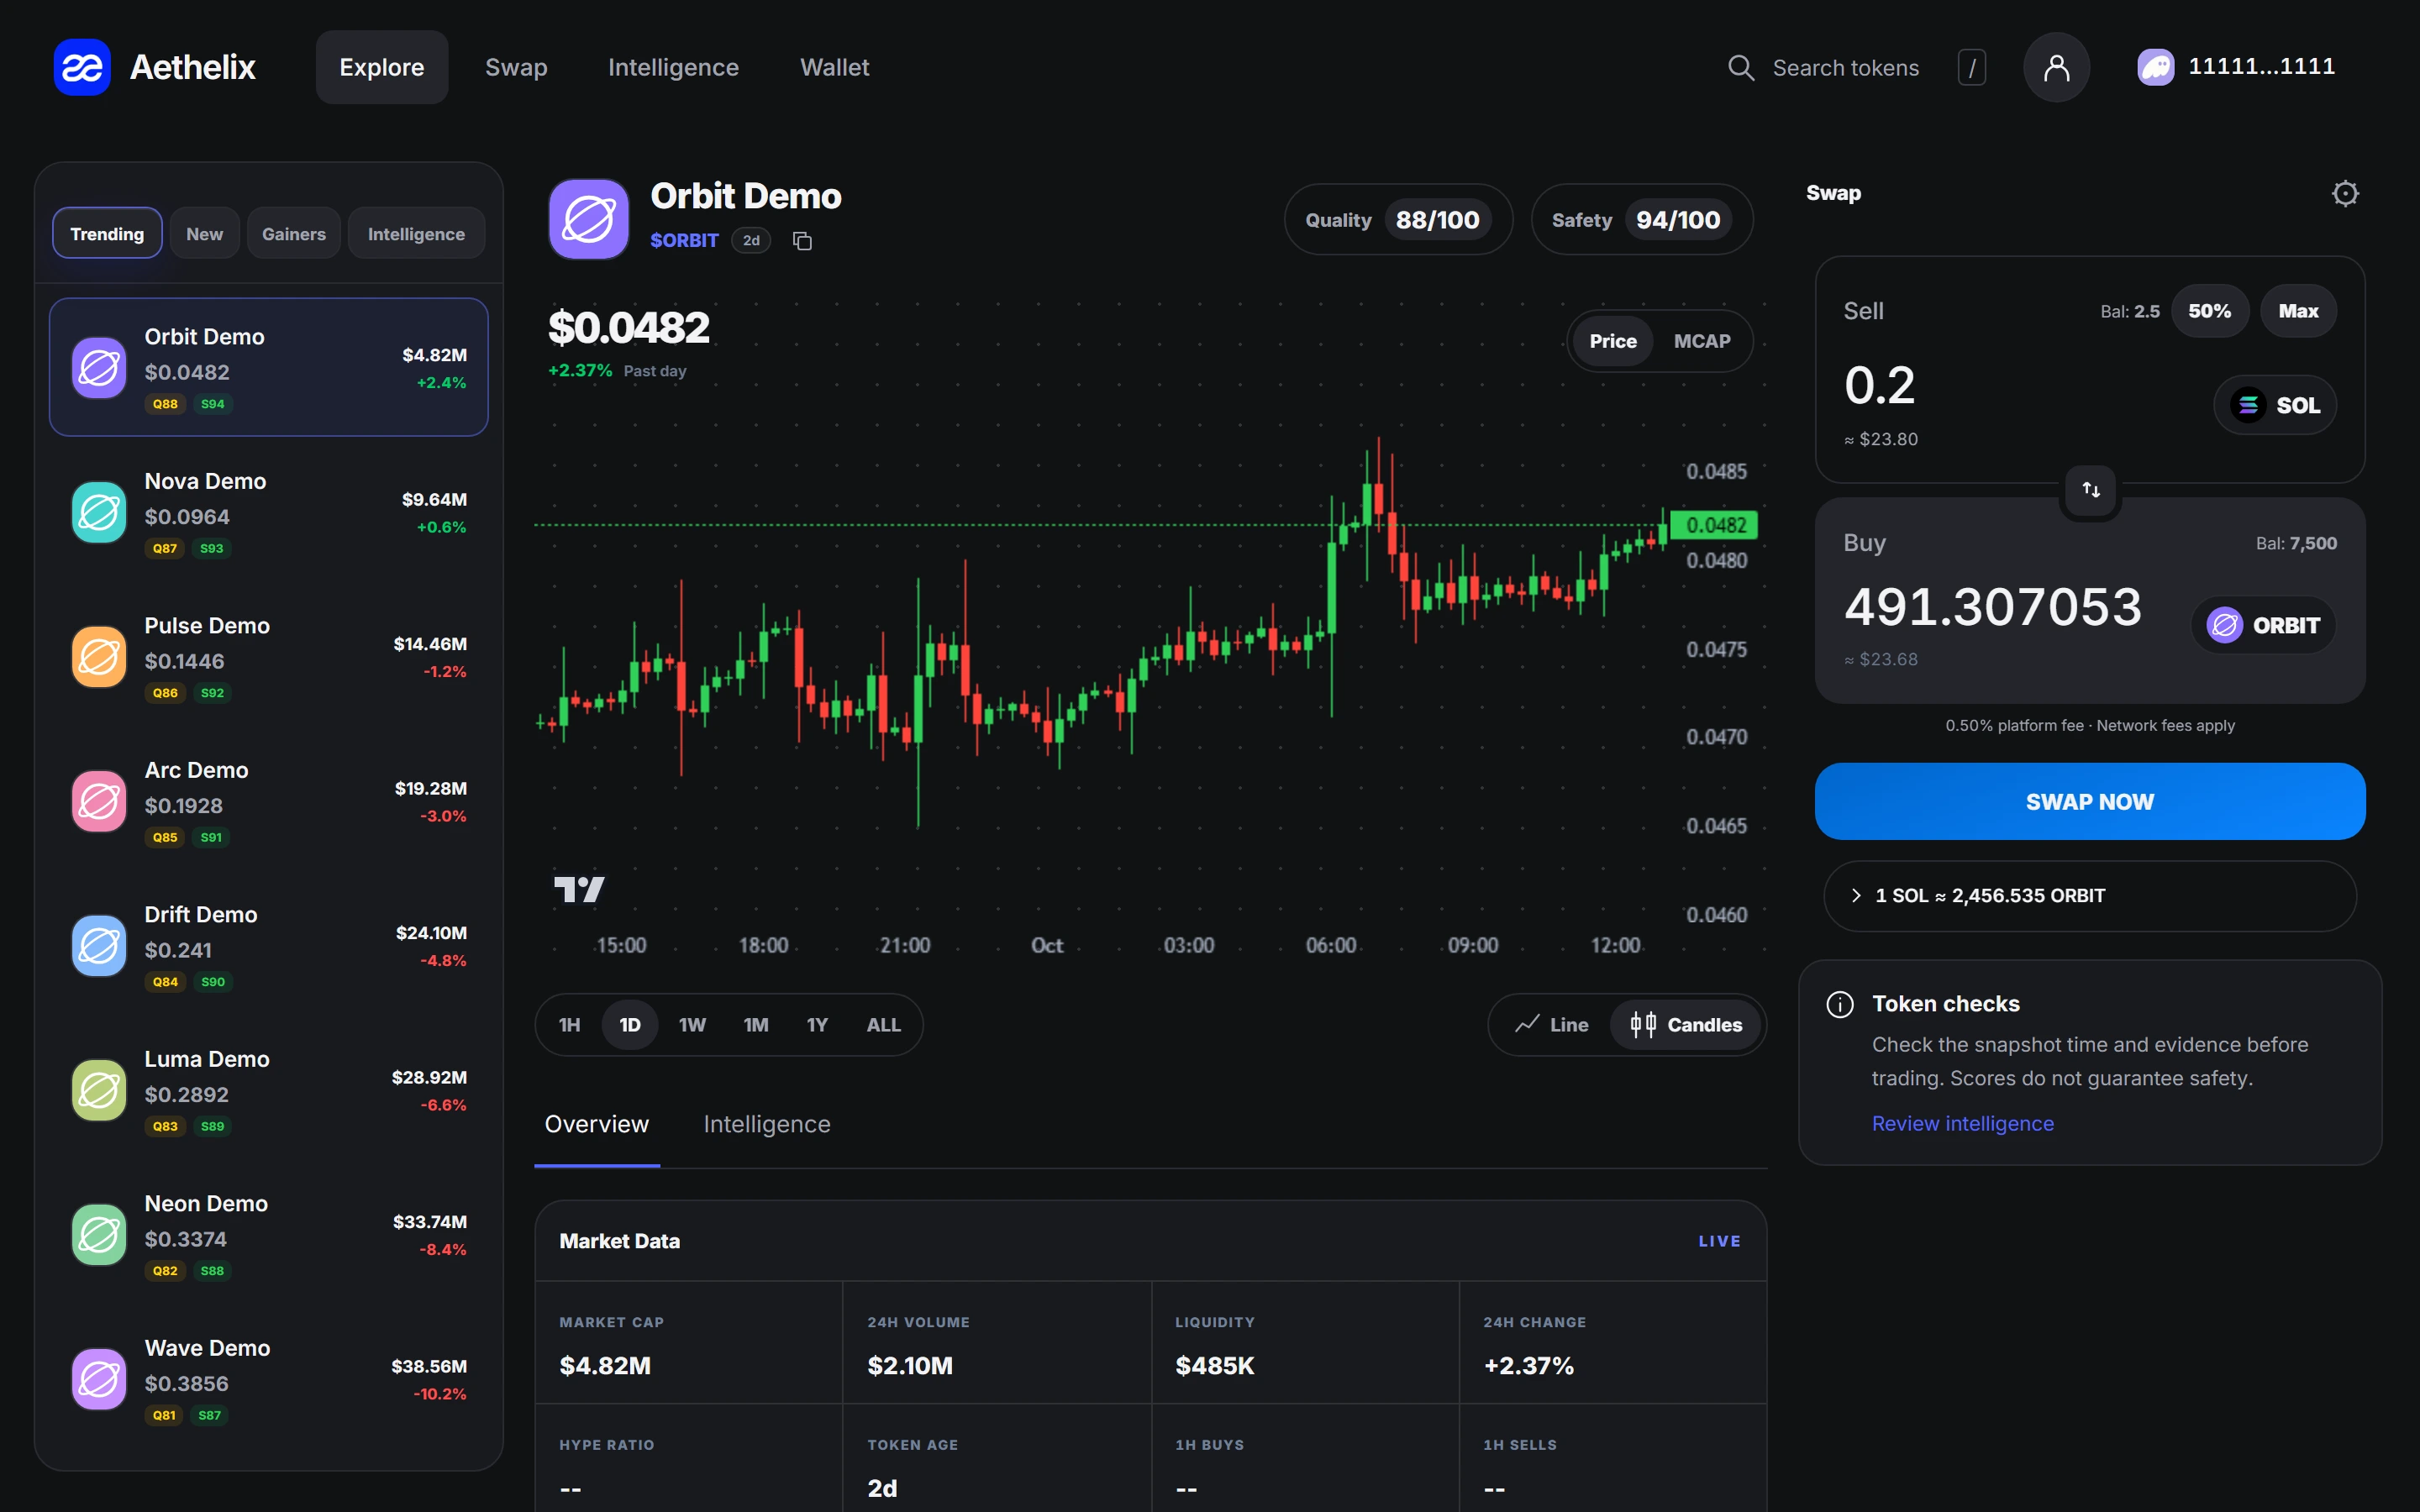
Task: Open ORBIT token selector in Buy box
Action: tap(2263, 625)
